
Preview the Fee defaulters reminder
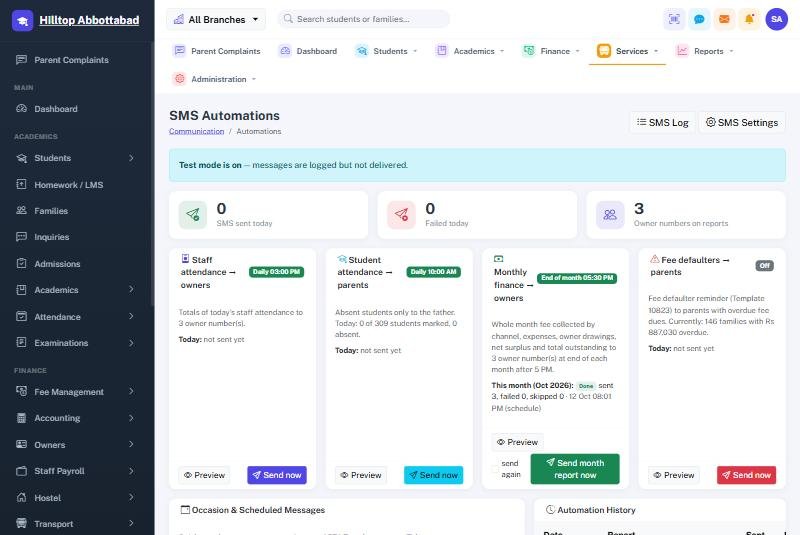coord(674,475)
